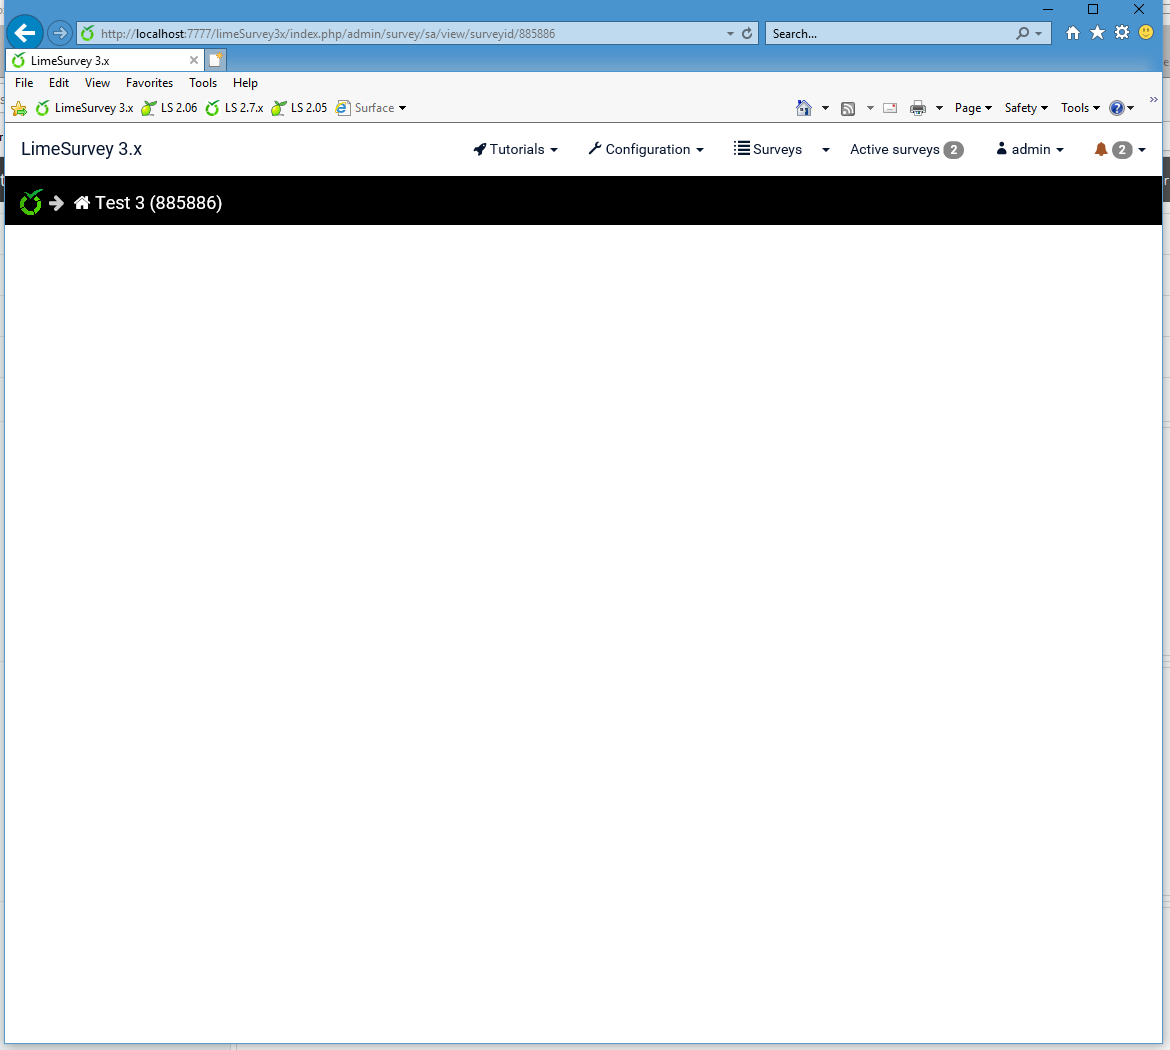The height and width of the screenshot is (1050, 1170).
Task: Open favorites star icon at top right
Action: point(1098,33)
